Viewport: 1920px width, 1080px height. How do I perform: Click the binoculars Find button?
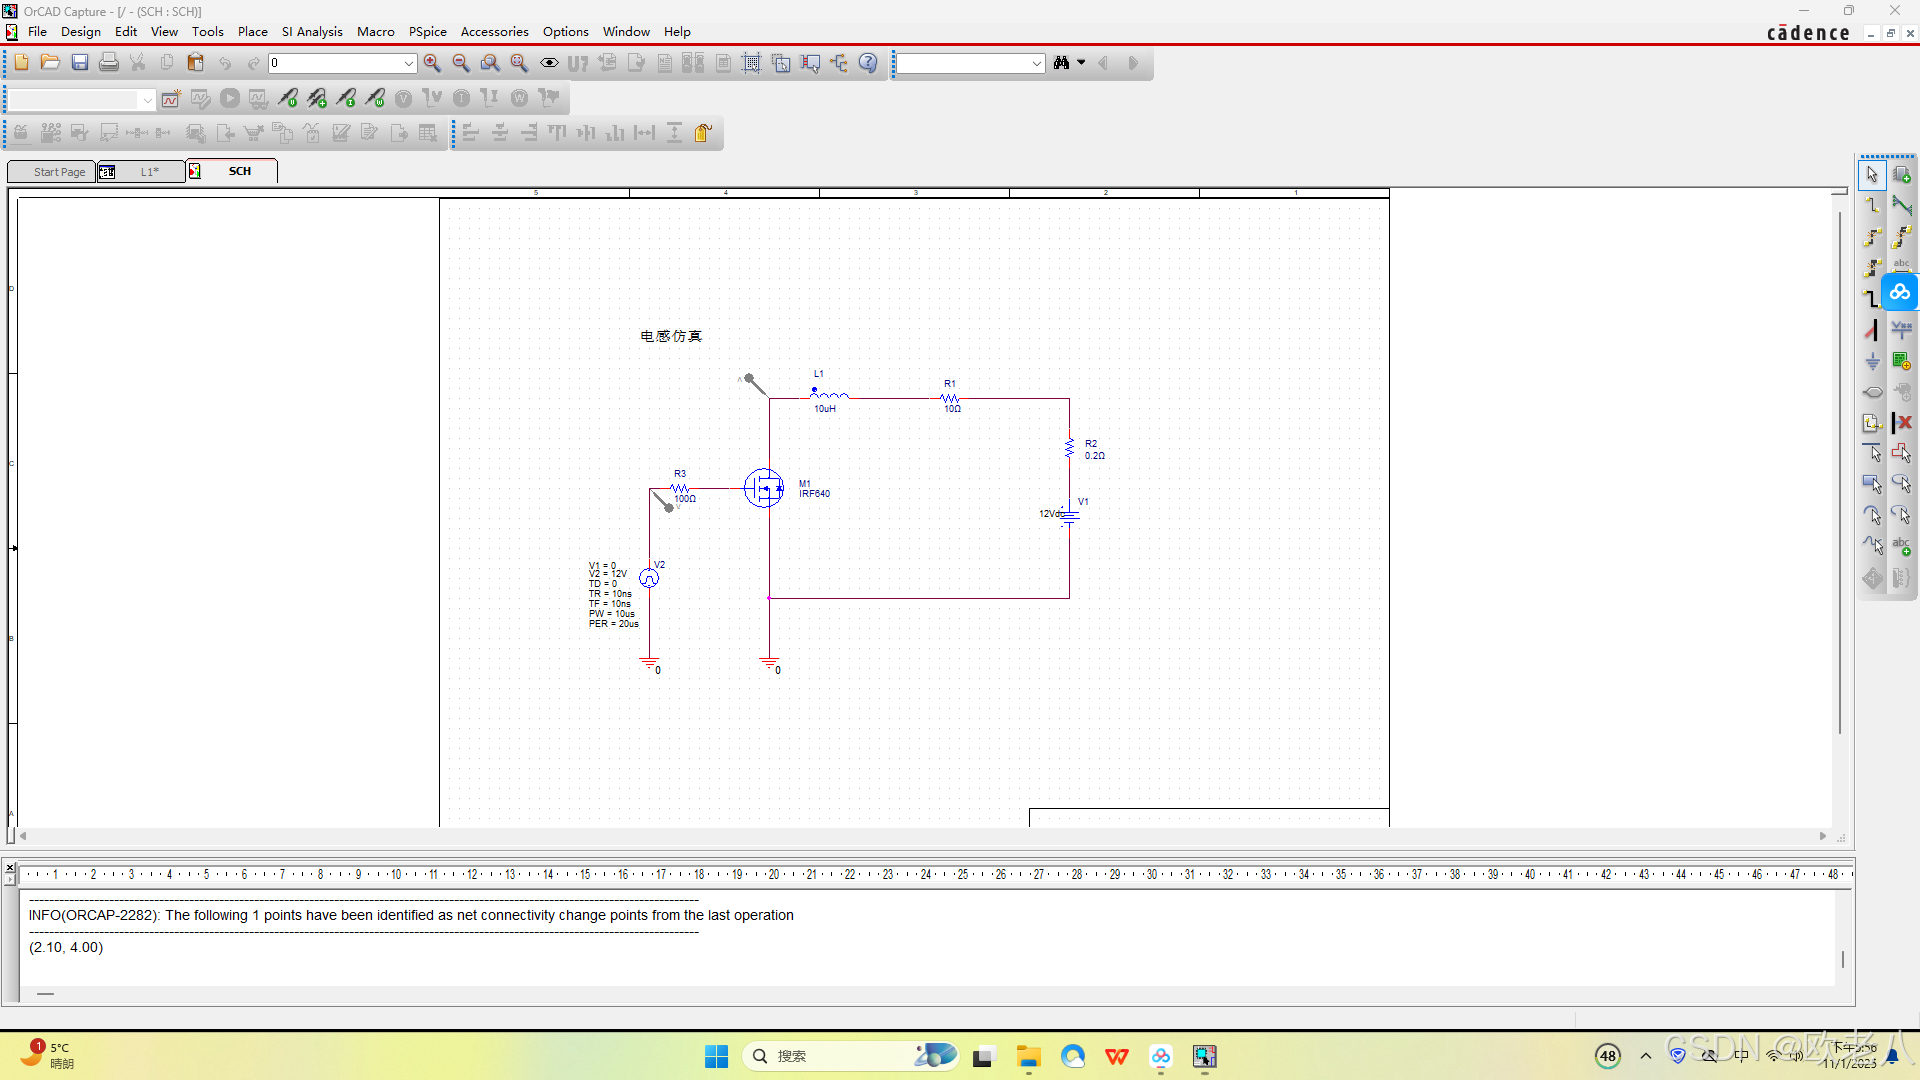[x=1062, y=63]
